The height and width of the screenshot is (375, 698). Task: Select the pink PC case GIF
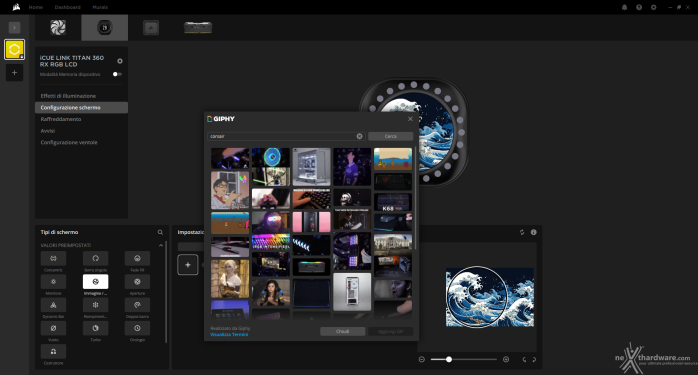[x=312, y=221]
